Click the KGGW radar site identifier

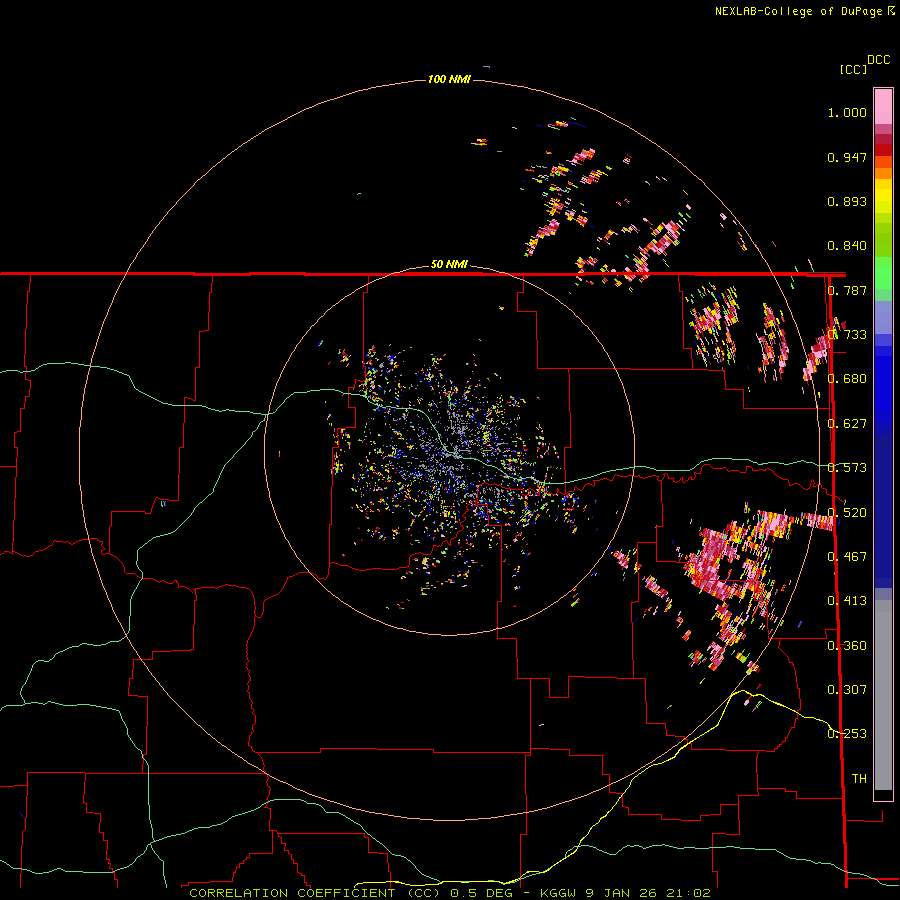pos(560,893)
